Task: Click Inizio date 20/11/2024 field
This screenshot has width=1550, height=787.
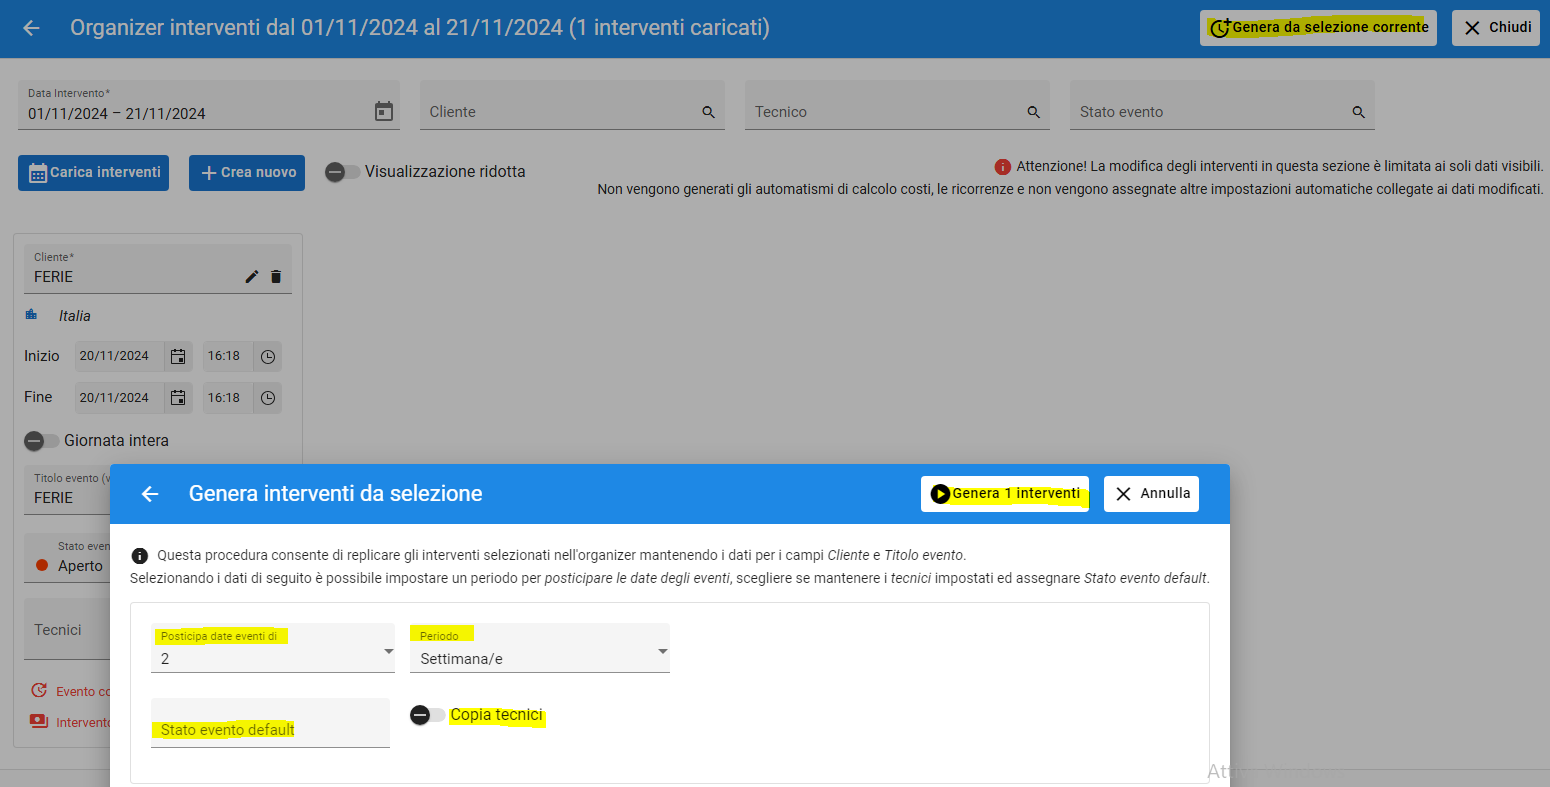Action: coord(120,356)
